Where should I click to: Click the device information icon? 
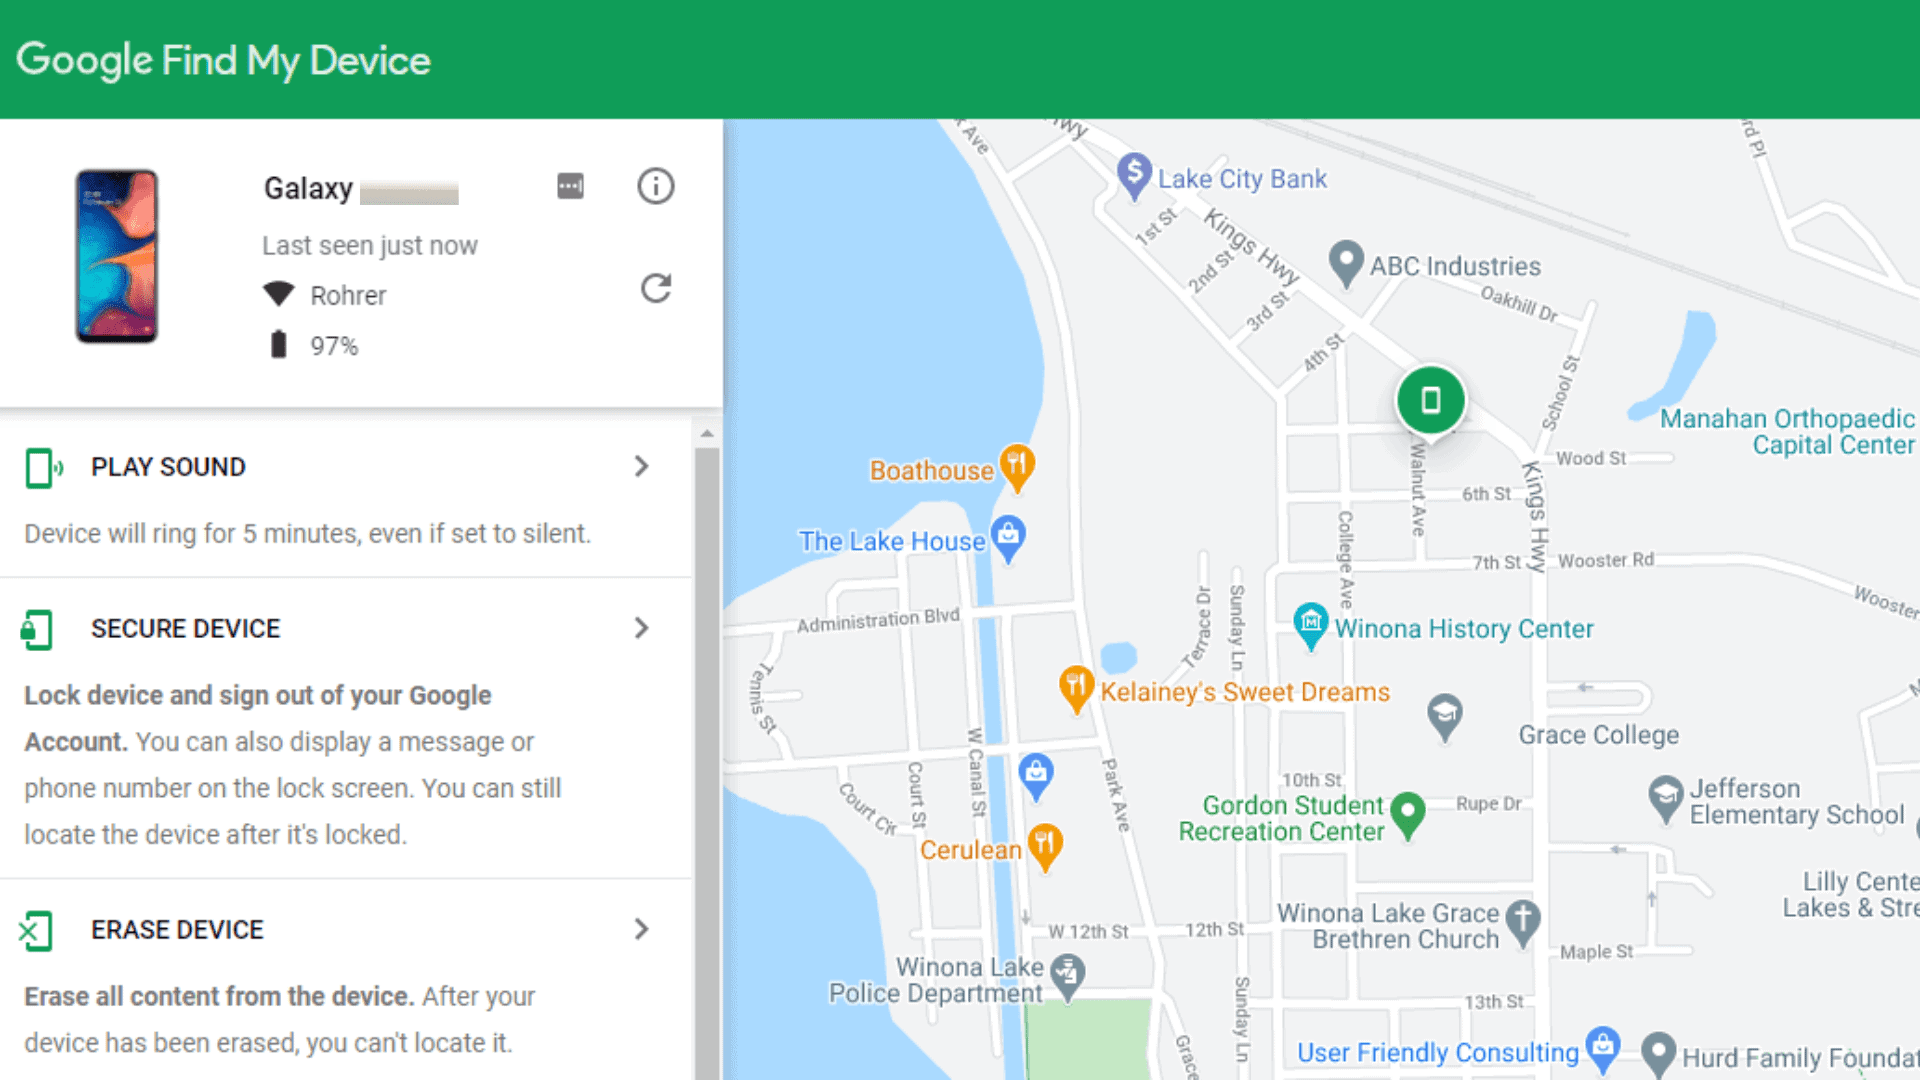[655, 186]
